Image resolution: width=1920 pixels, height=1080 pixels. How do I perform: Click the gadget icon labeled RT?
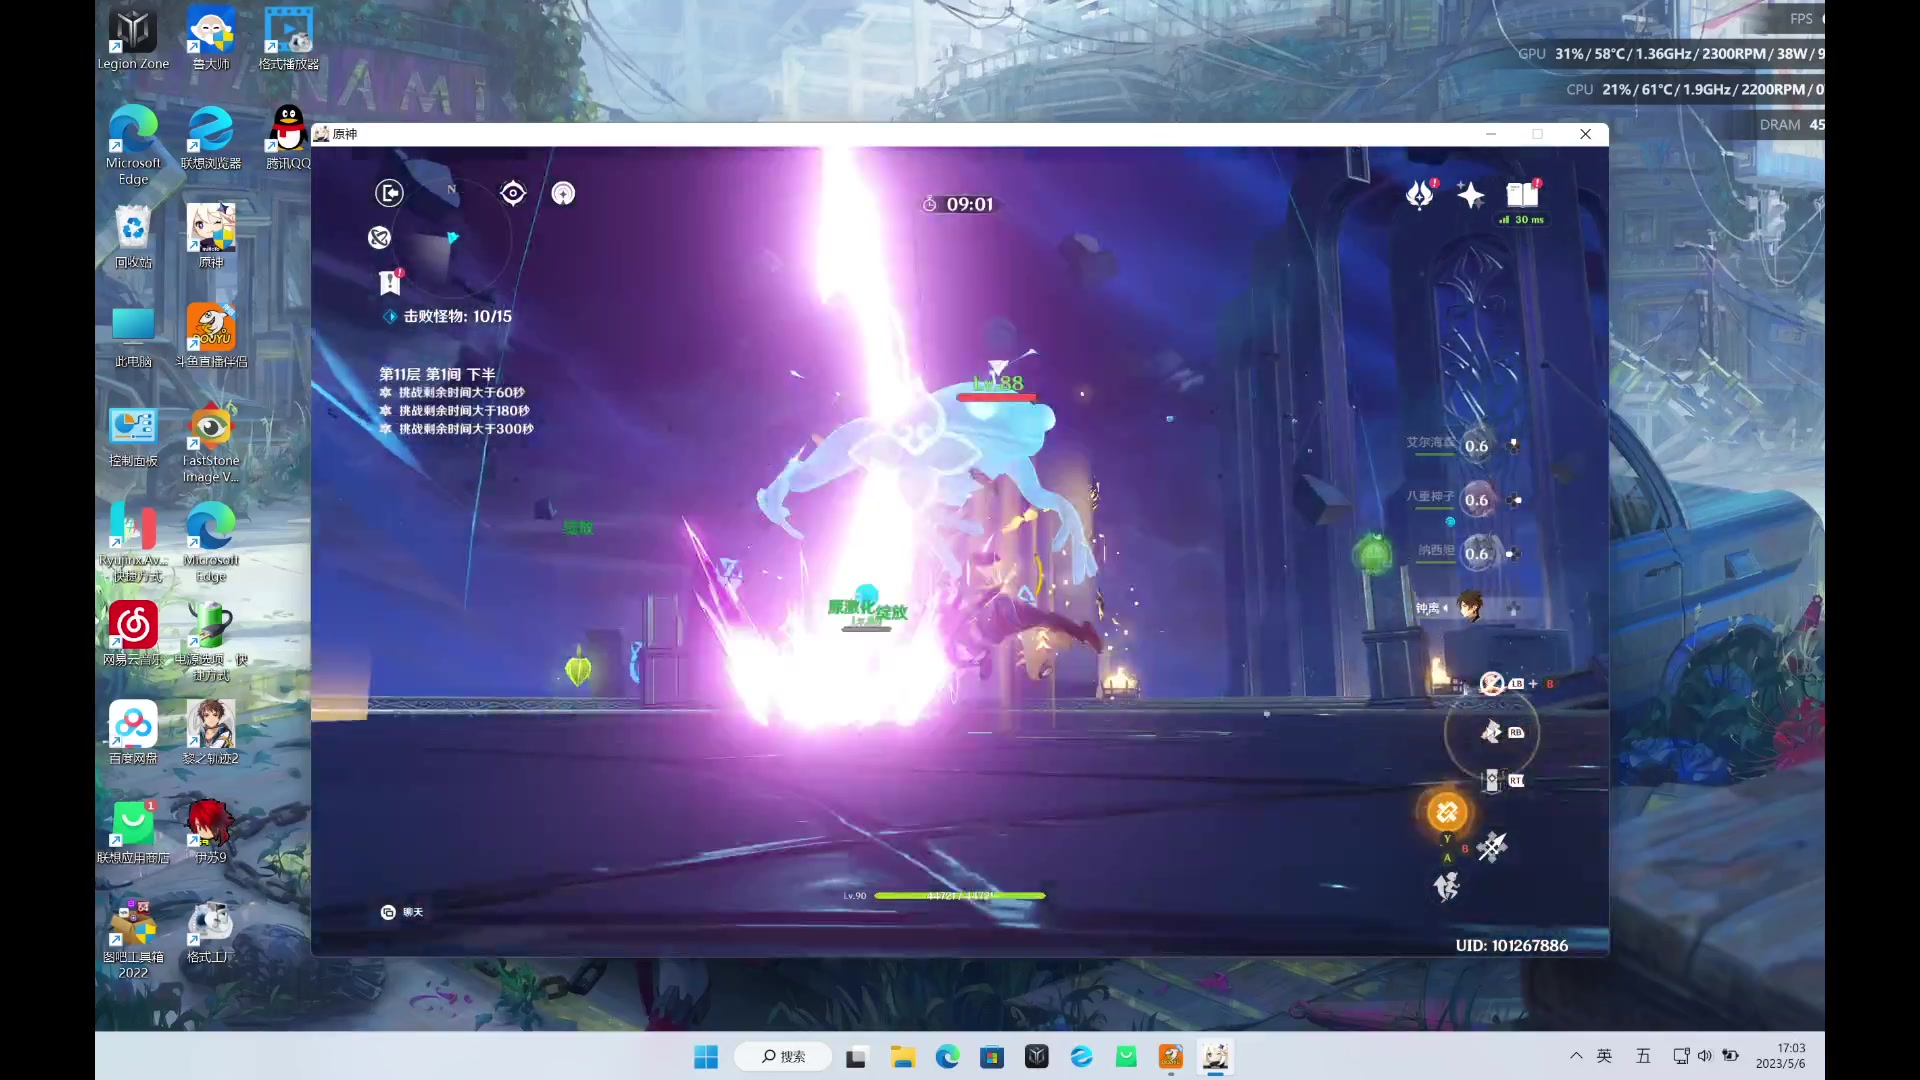(x=1493, y=780)
